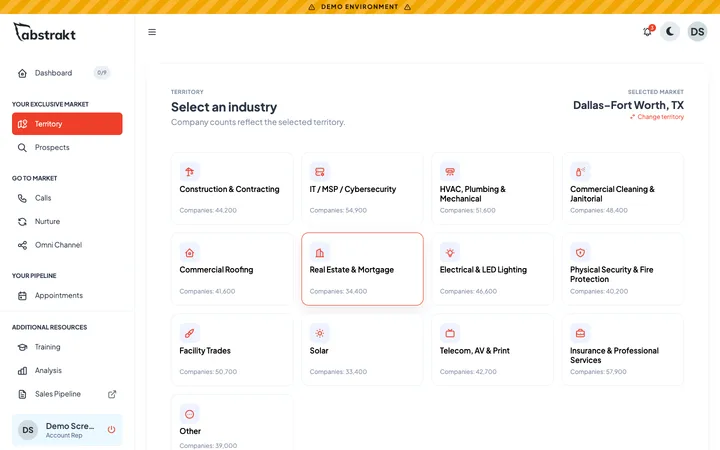Open the Analysis menu item
Viewport: 720px width, 450px height.
67,370
